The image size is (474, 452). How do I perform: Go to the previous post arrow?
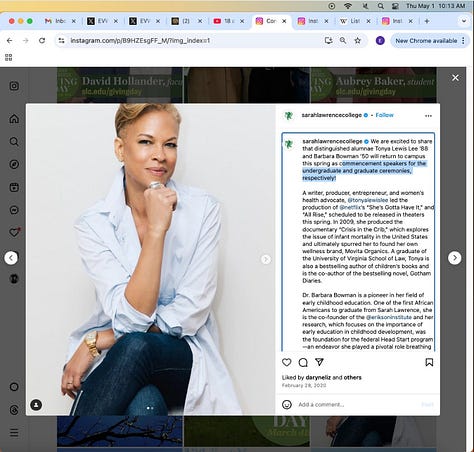pos(11,258)
